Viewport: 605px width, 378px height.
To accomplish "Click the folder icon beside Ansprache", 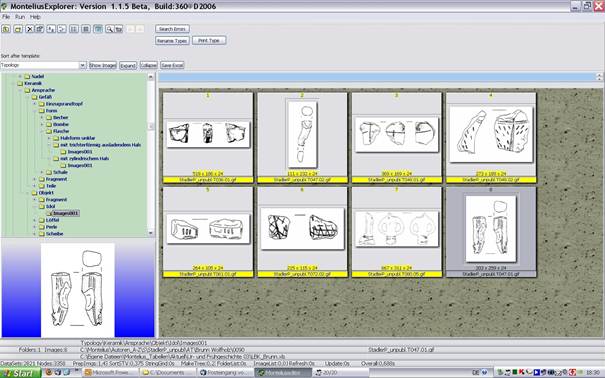I will [27, 90].
